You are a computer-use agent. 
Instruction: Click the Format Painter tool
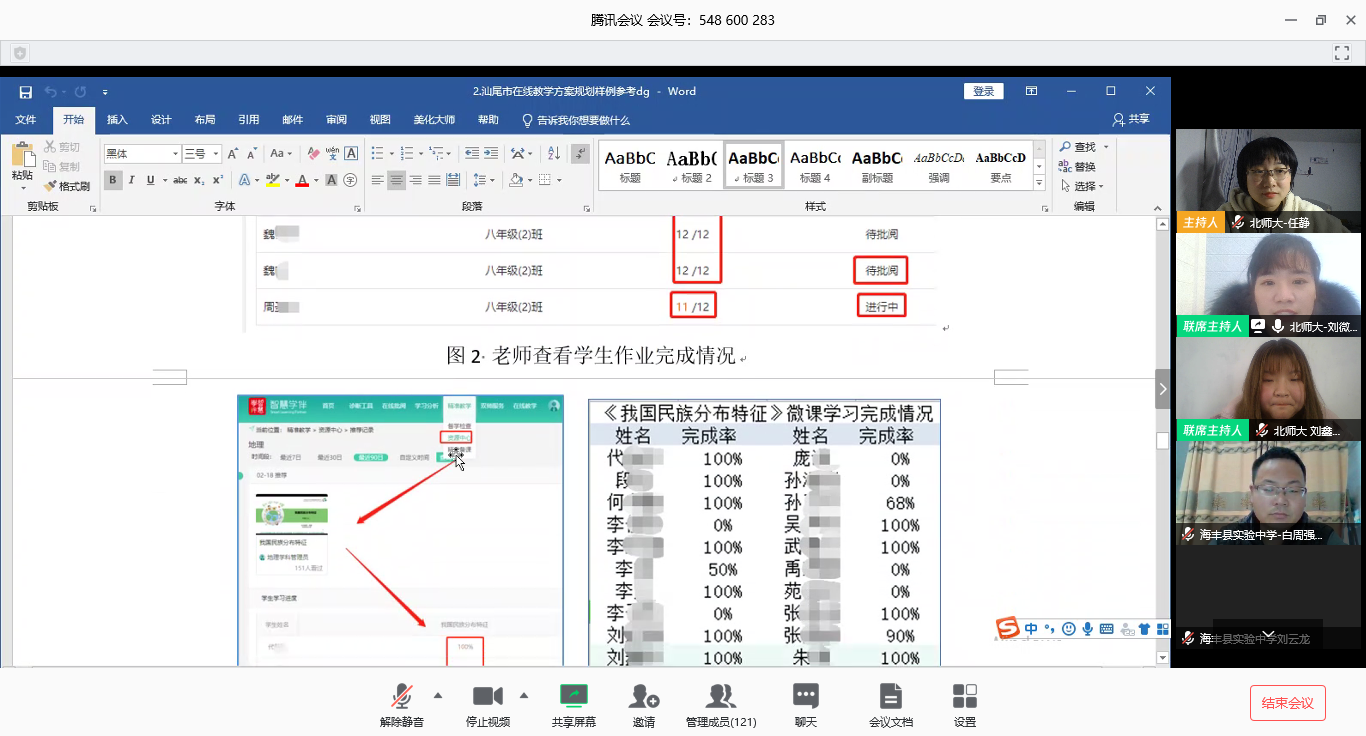click(67, 186)
